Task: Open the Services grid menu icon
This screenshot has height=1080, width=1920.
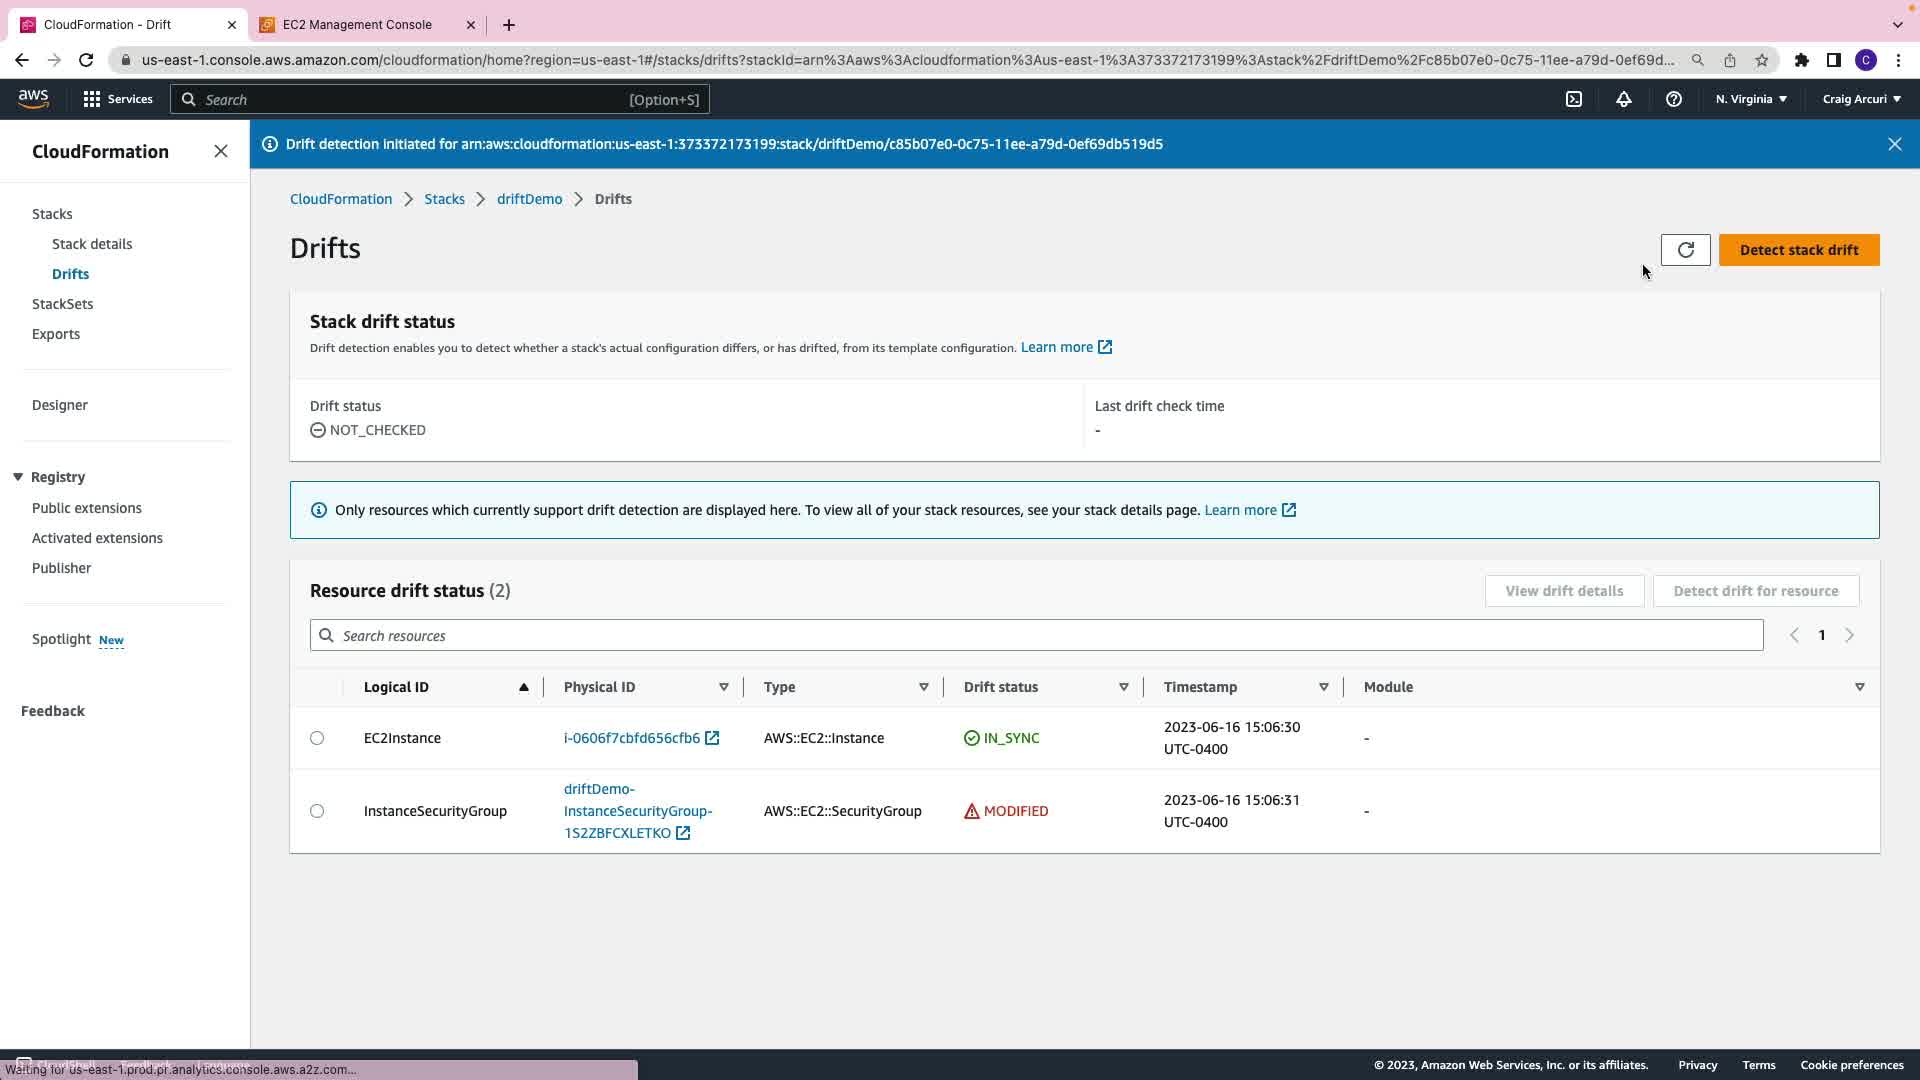Action: (x=92, y=99)
